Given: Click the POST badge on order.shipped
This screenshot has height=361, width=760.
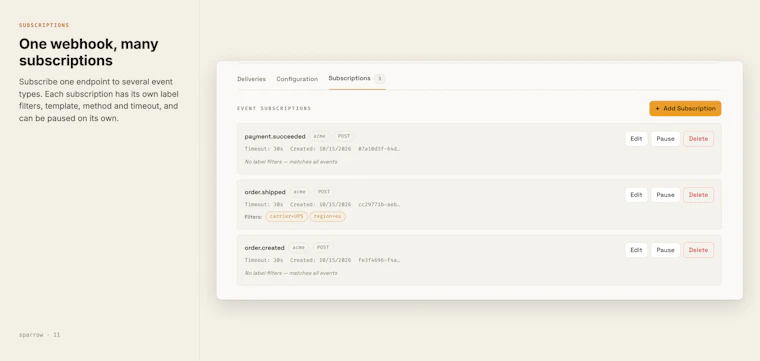Looking at the screenshot, I should (x=324, y=192).
